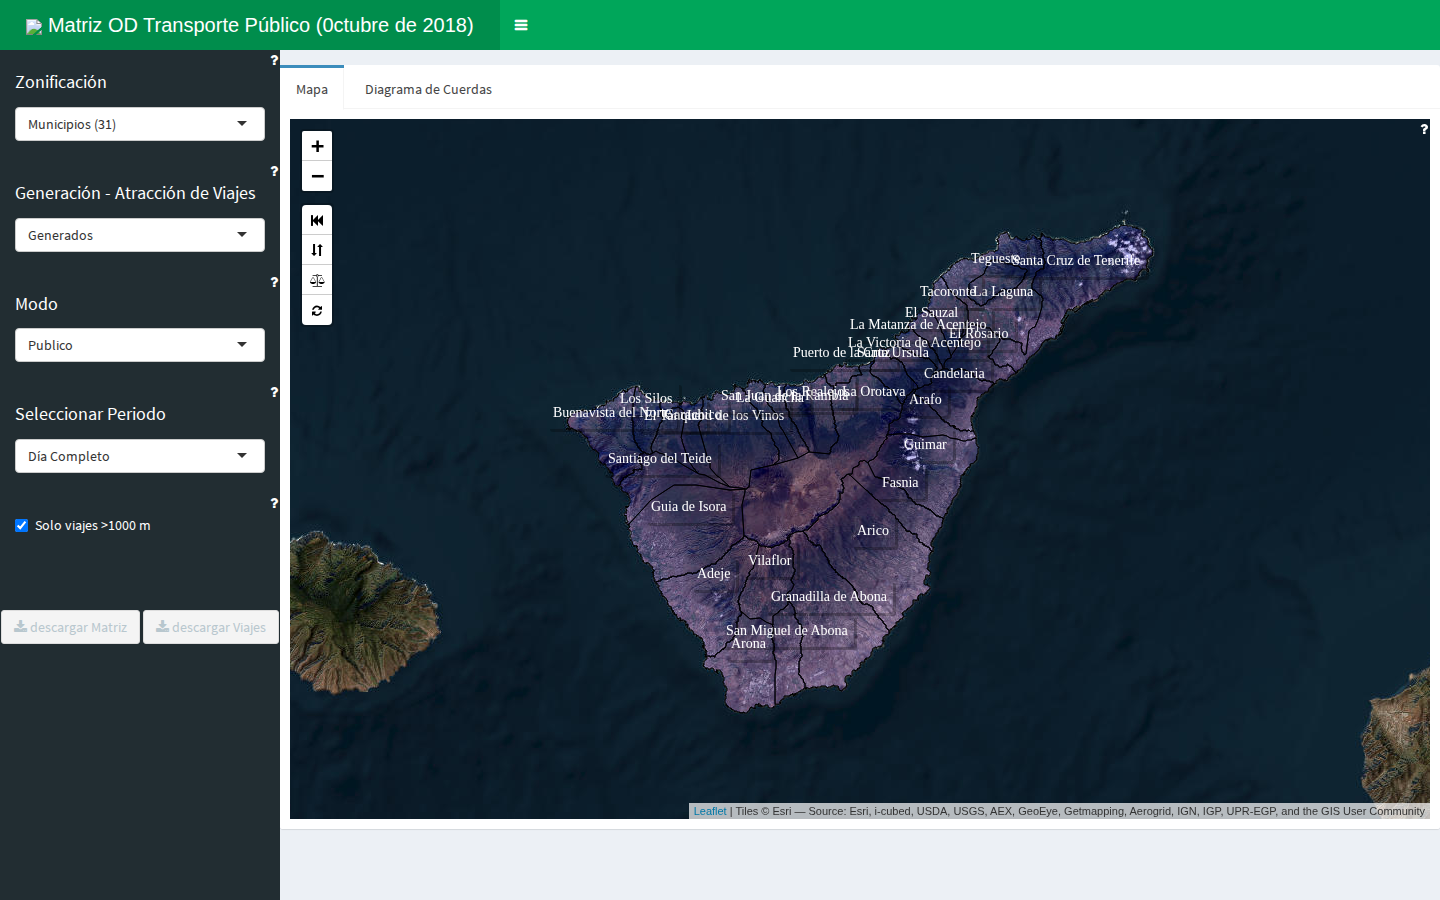Uncheck Solo viajes >1000 m checkbox

pyautogui.click(x=21, y=525)
